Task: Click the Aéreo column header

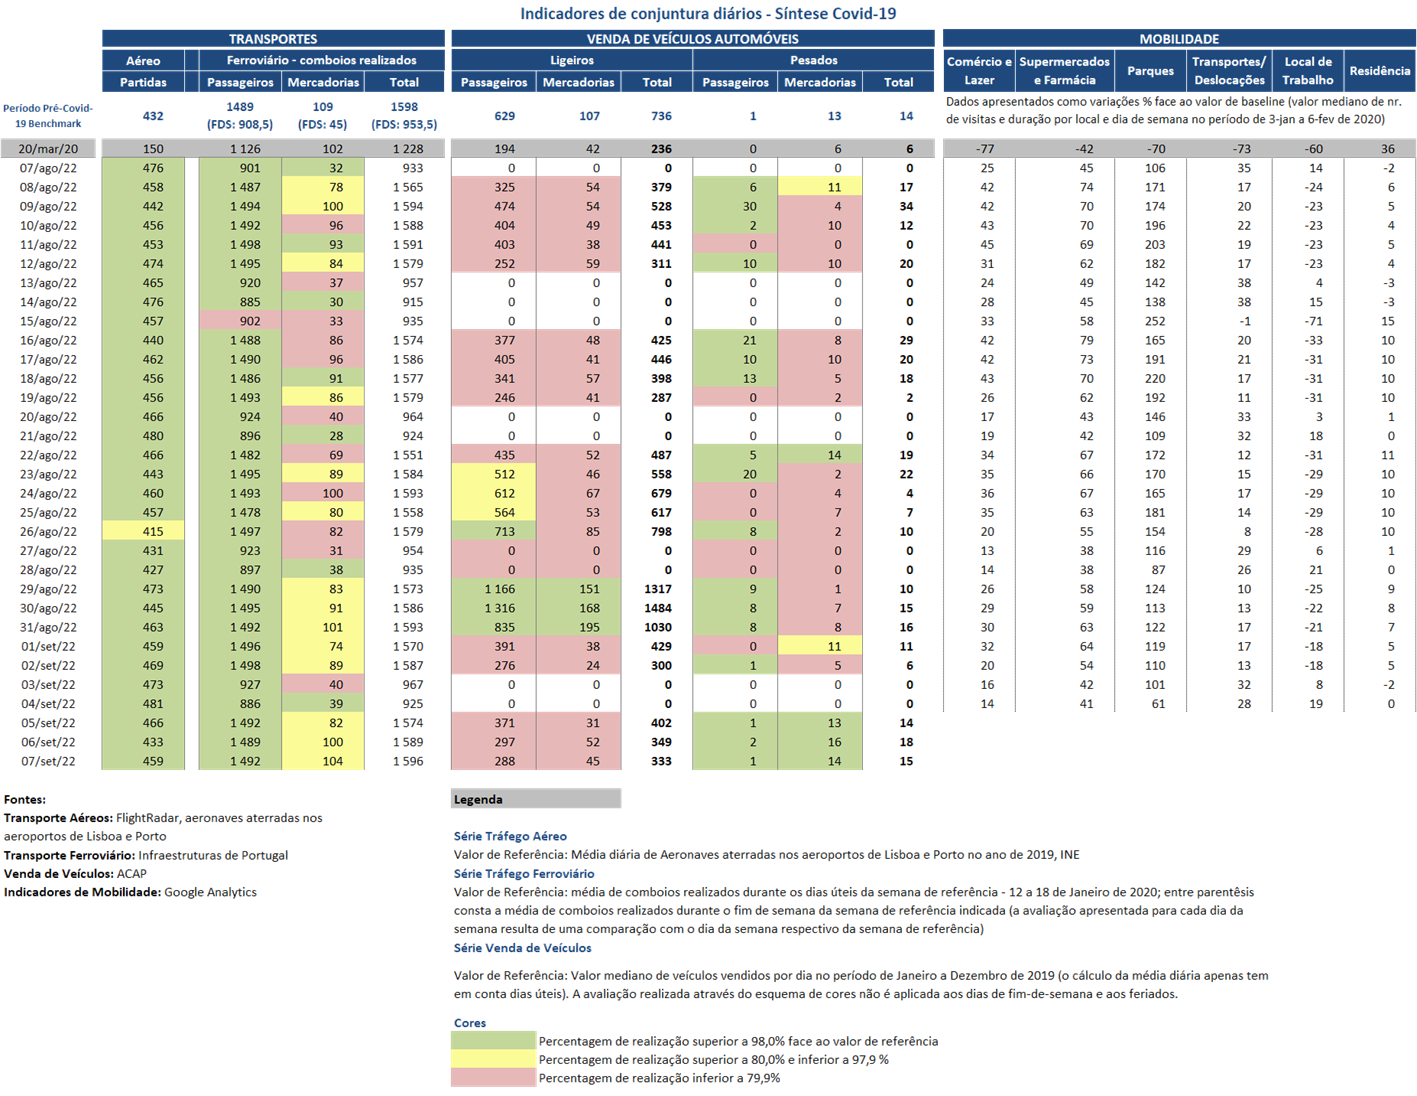Action: 143,61
